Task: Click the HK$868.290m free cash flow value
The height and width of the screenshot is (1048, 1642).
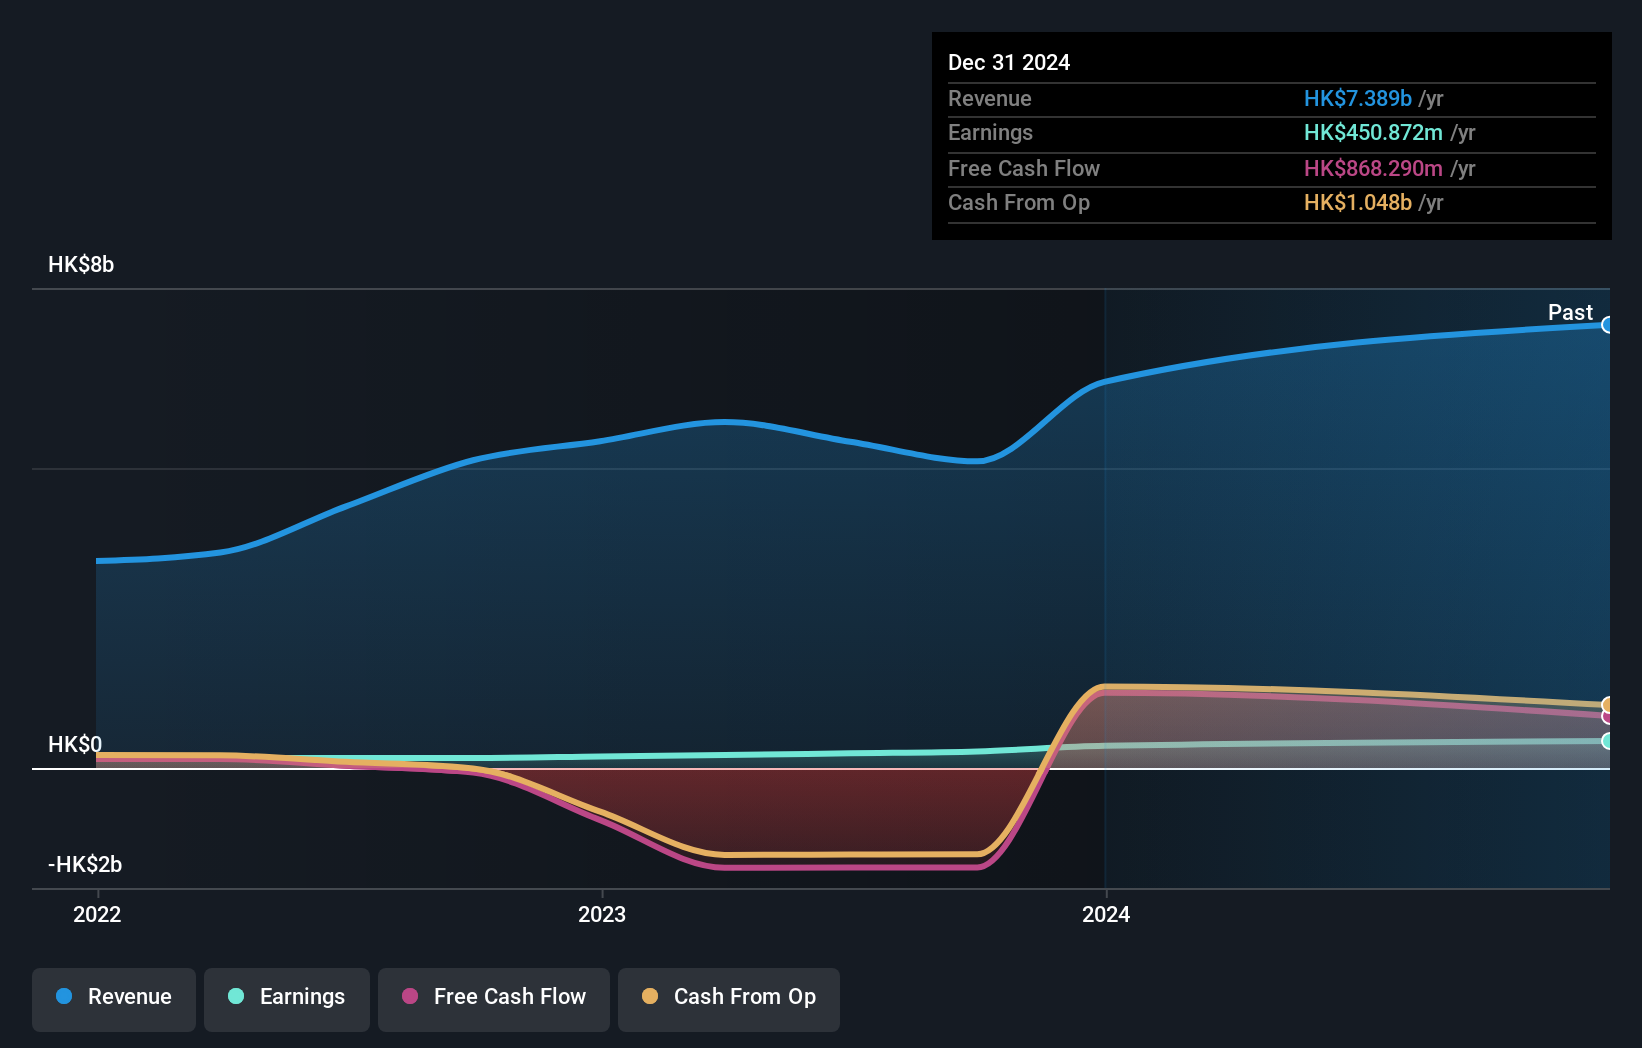Action: coord(1373,169)
